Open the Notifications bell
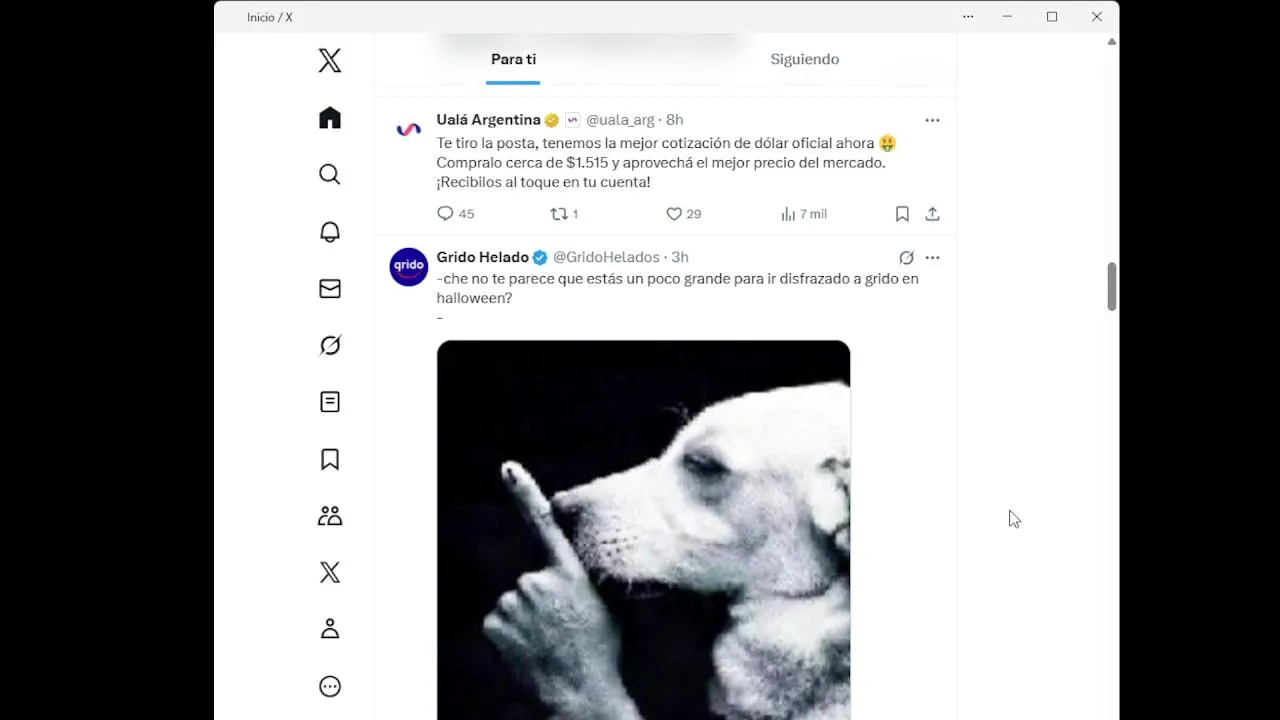 point(330,232)
